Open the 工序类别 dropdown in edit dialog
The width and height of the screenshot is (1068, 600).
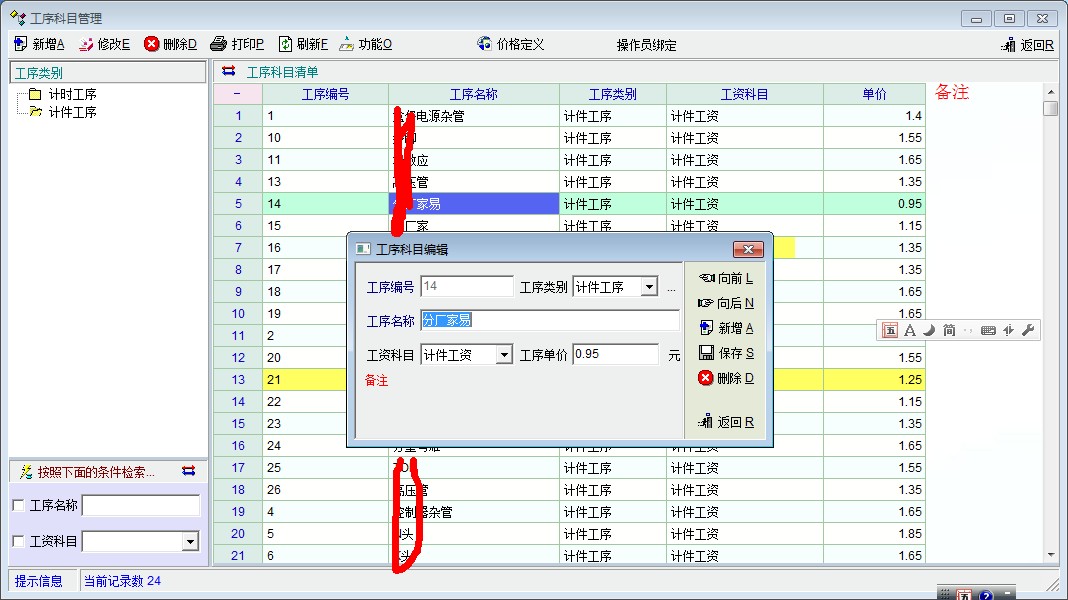pos(649,287)
